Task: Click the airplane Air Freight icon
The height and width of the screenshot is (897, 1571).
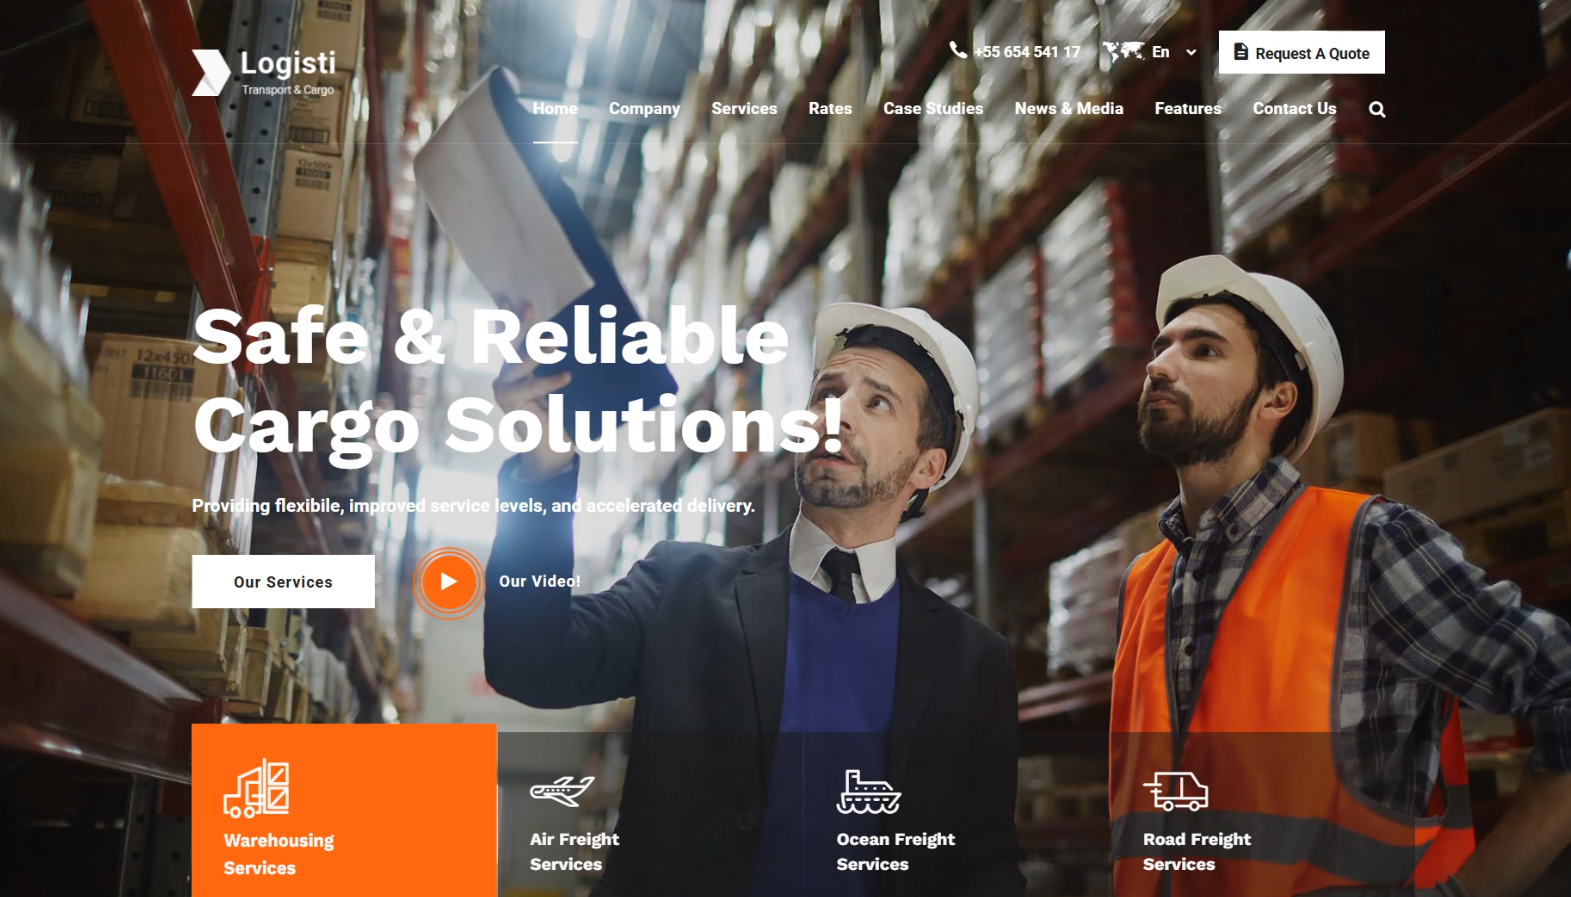Action: 562,791
